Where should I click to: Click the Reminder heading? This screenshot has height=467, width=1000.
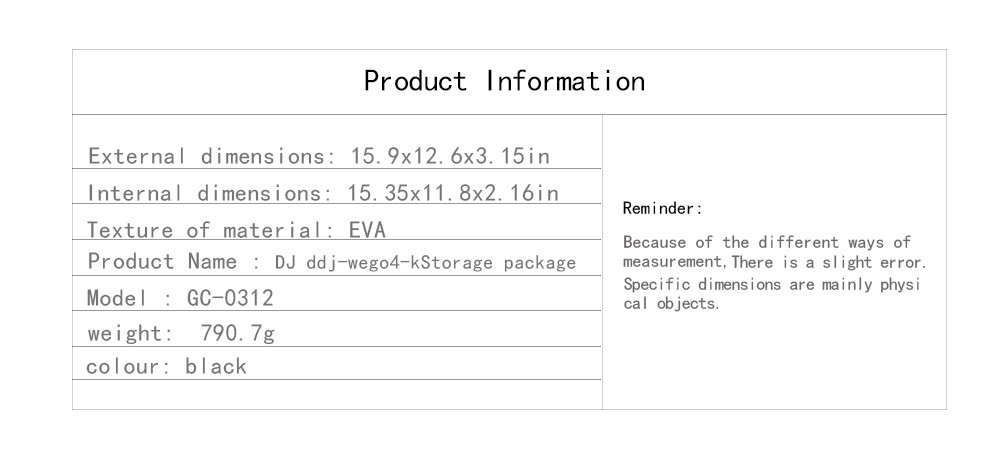[x=663, y=208]
